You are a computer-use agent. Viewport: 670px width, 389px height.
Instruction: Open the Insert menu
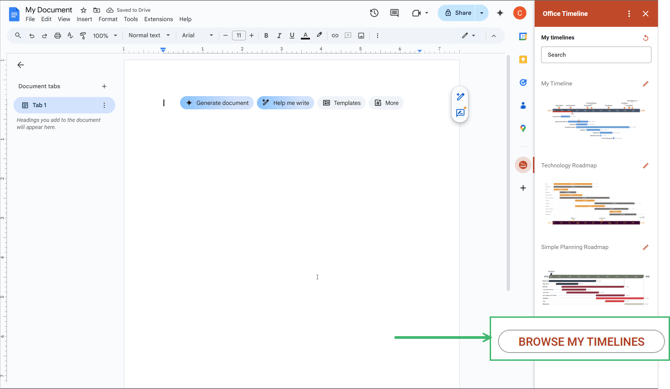coord(84,19)
